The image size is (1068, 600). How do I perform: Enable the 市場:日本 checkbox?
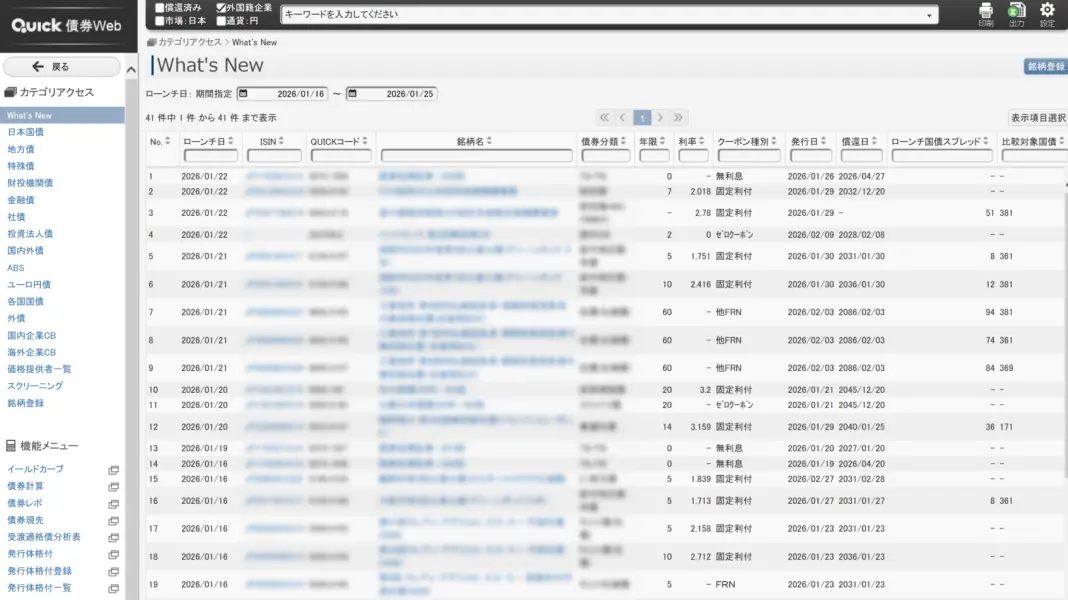[160, 21]
